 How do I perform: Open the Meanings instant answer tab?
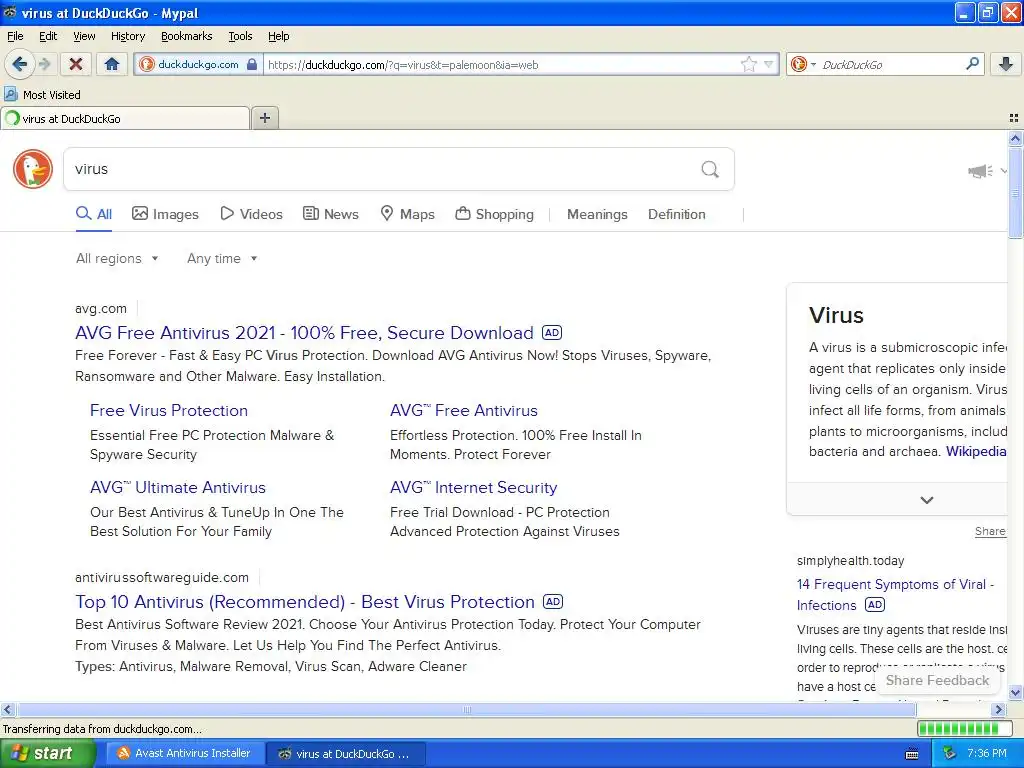tap(597, 214)
